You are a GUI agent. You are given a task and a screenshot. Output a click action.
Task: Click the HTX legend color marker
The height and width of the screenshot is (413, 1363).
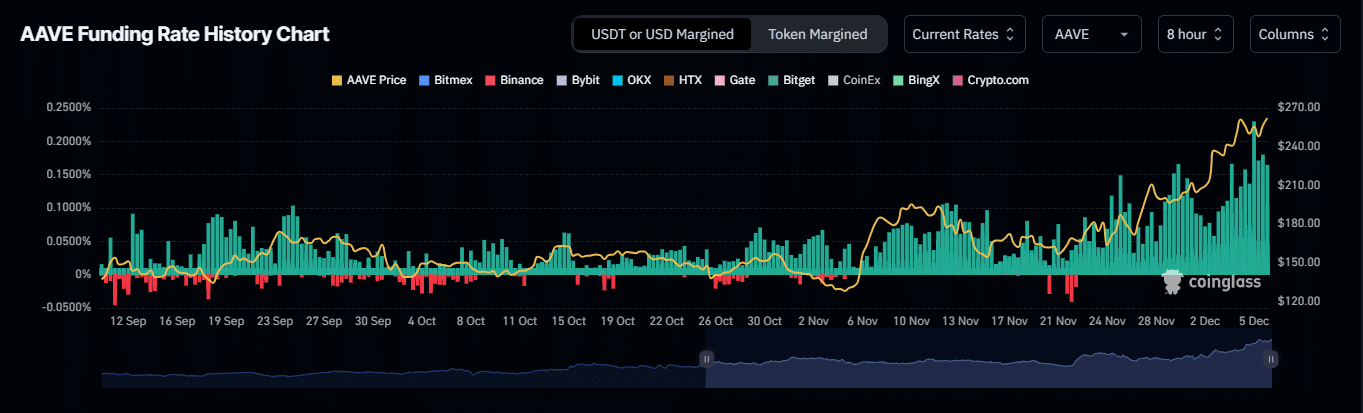click(x=670, y=80)
